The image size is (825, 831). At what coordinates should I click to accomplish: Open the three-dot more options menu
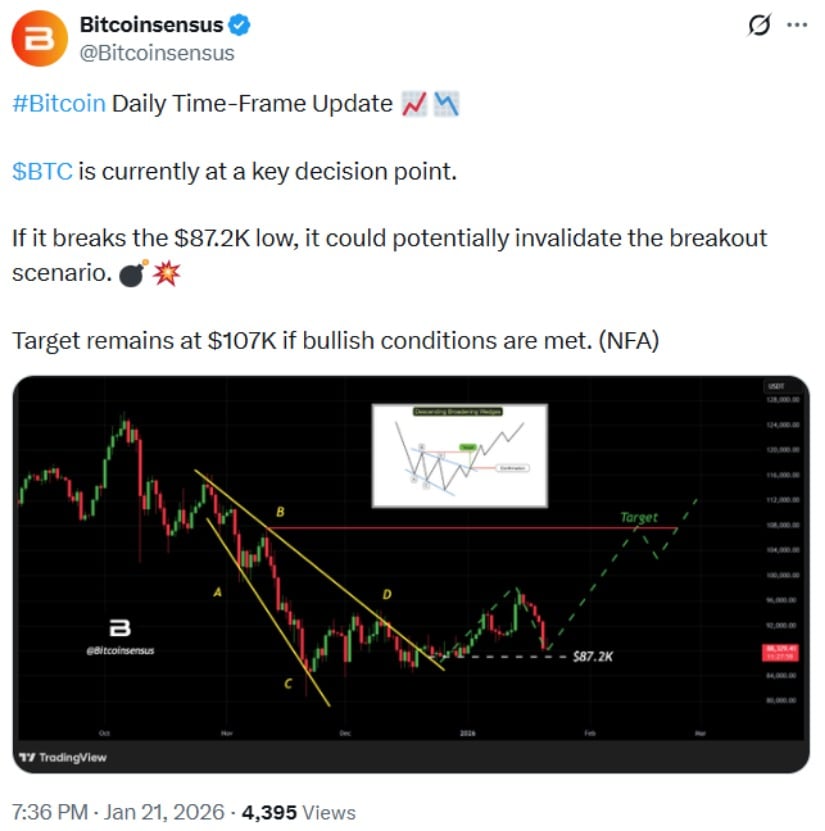pos(797,26)
